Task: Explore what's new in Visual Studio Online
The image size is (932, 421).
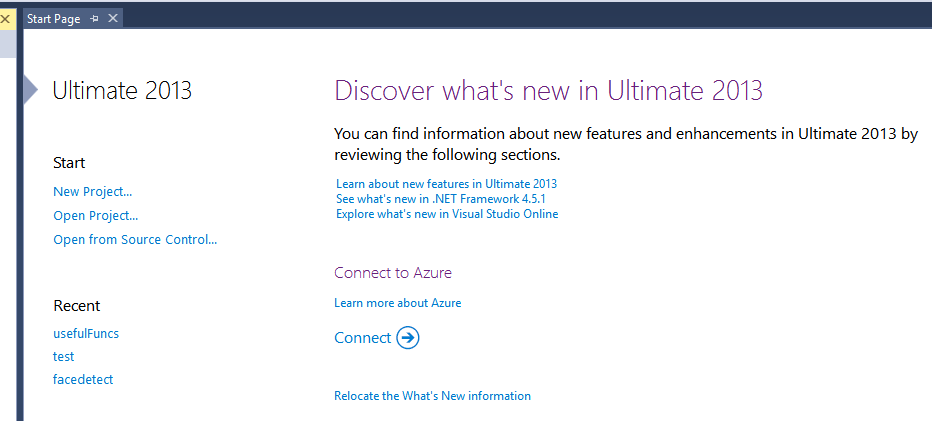Action: tap(447, 214)
